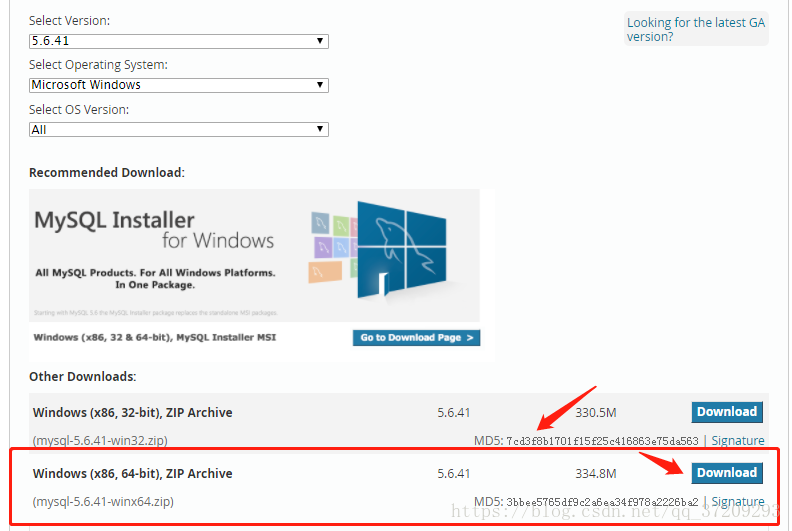Click the 334.8M file size value
Viewport: 792px width, 531px height.
[596, 474]
